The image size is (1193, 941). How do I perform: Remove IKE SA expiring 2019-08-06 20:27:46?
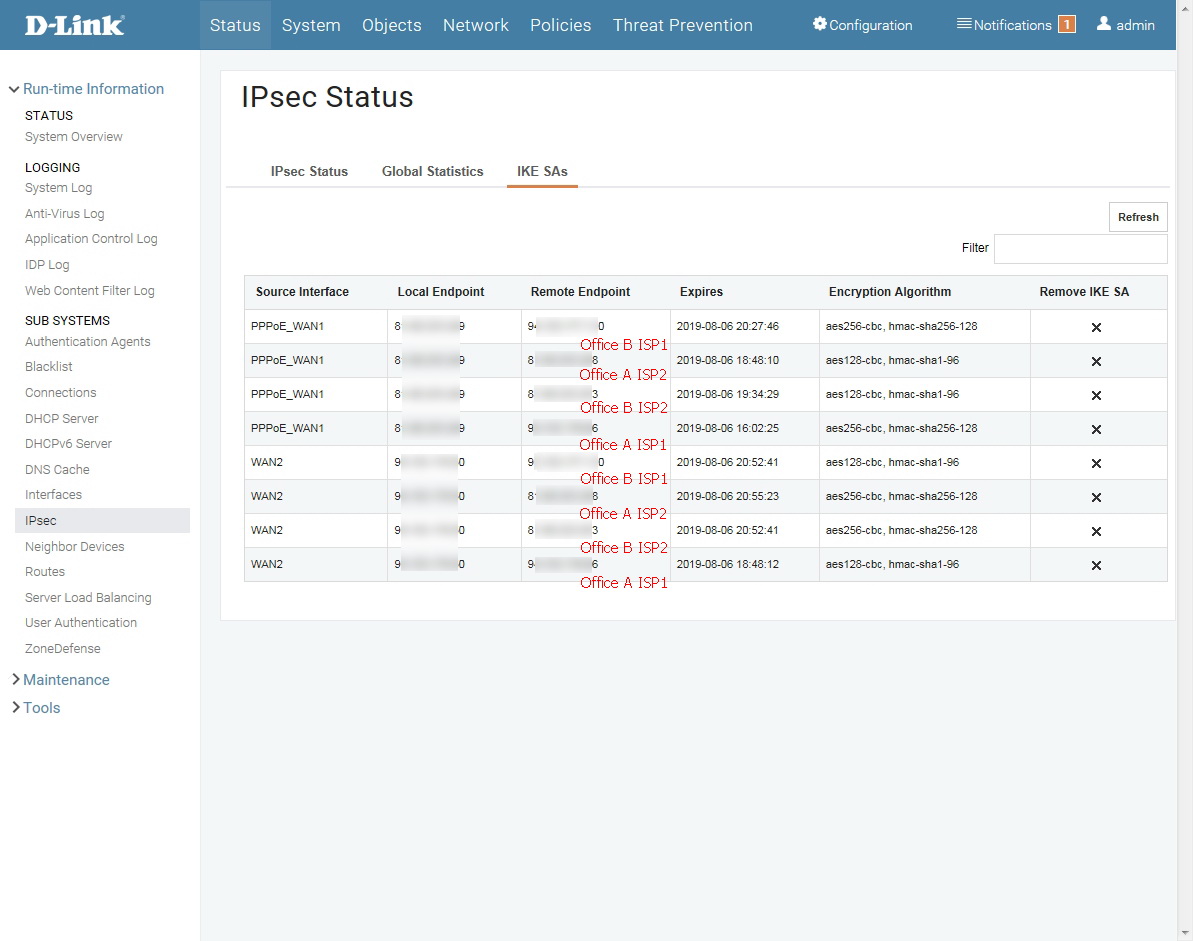coord(1096,327)
